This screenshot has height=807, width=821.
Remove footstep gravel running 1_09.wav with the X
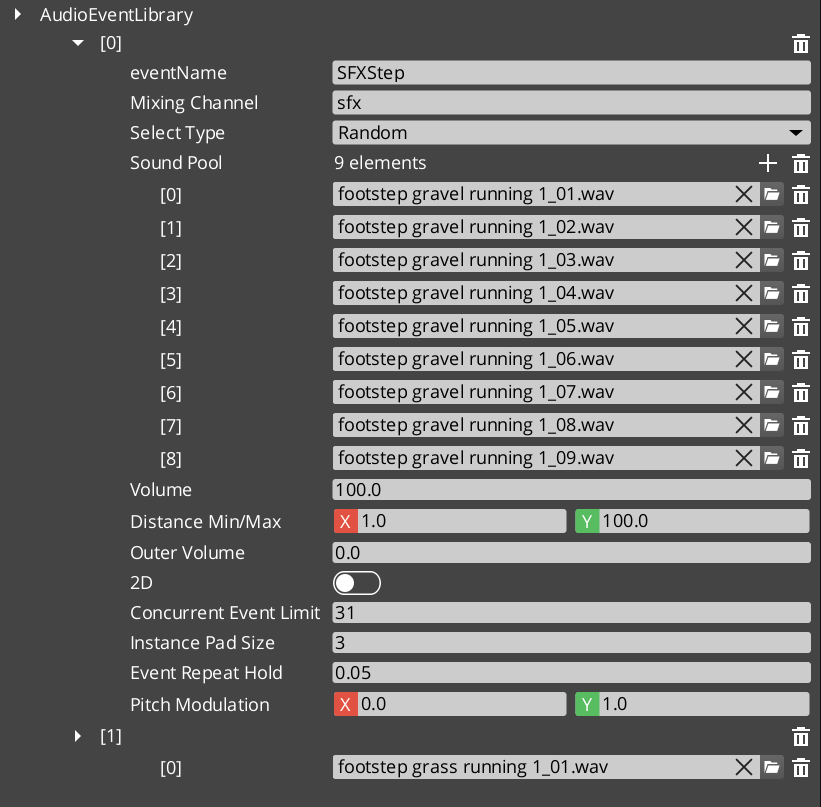coord(743,458)
